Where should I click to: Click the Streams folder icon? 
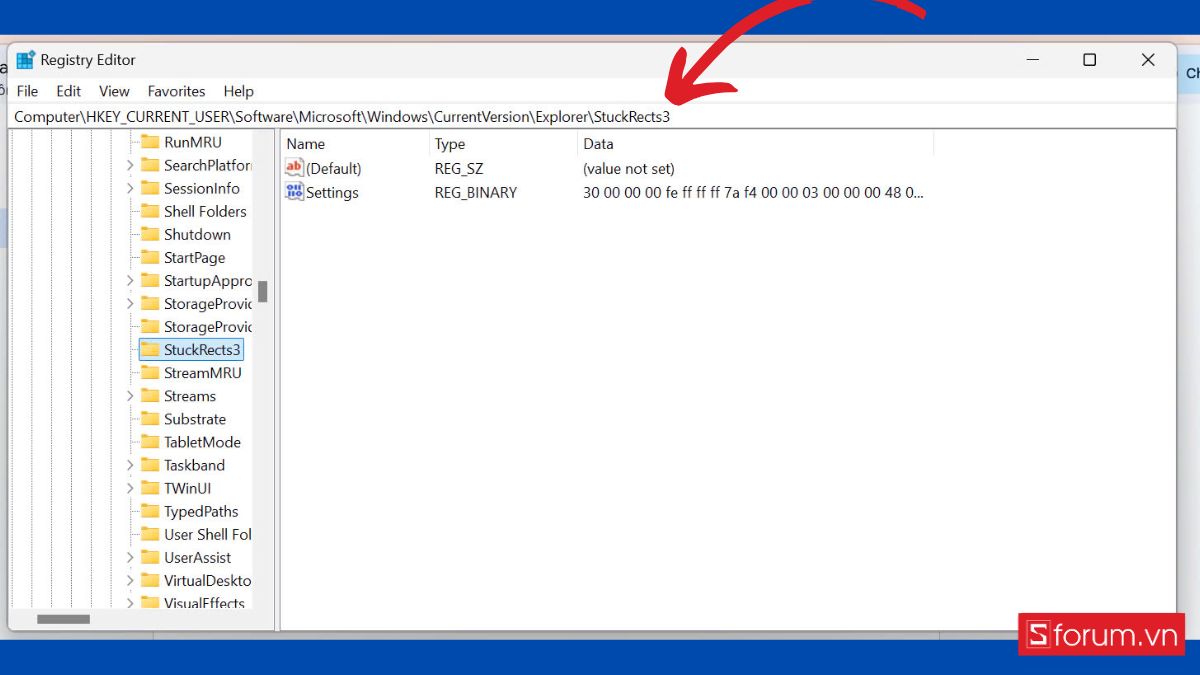[x=150, y=396]
